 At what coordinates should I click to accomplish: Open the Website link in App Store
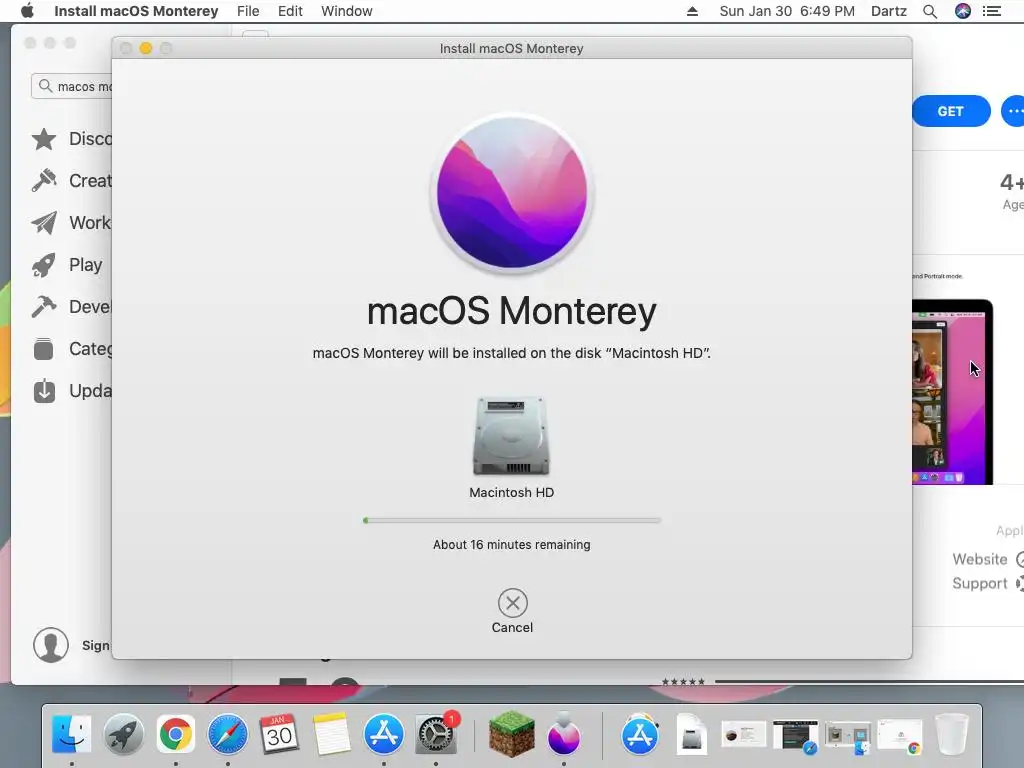point(987,559)
